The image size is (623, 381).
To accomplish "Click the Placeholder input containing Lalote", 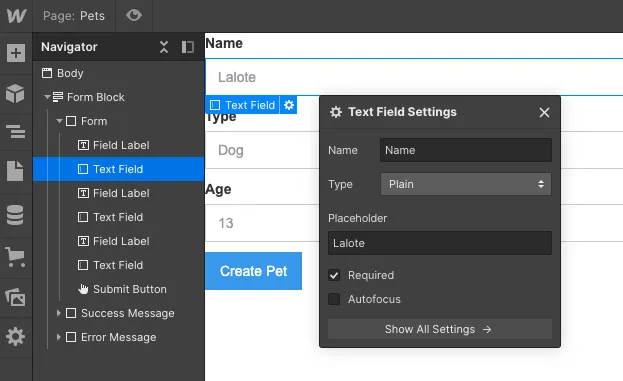I will (x=440, y=243).
